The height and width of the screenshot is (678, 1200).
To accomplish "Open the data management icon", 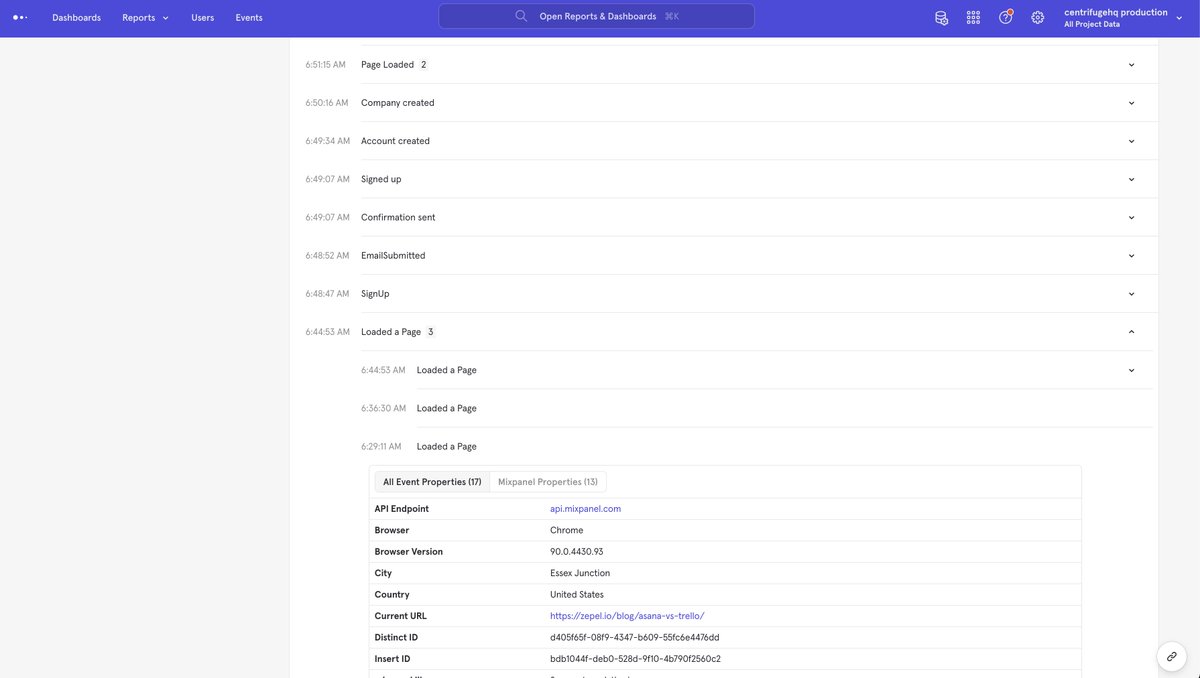I will 941,17.
